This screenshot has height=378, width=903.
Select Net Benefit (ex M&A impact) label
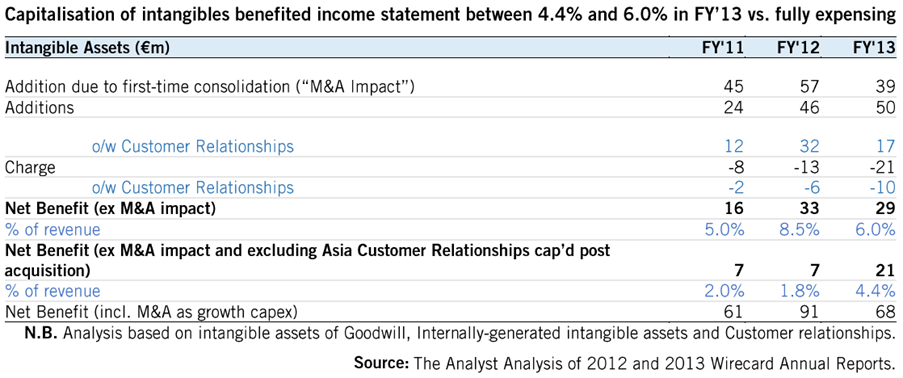click(x=110, y=209)
